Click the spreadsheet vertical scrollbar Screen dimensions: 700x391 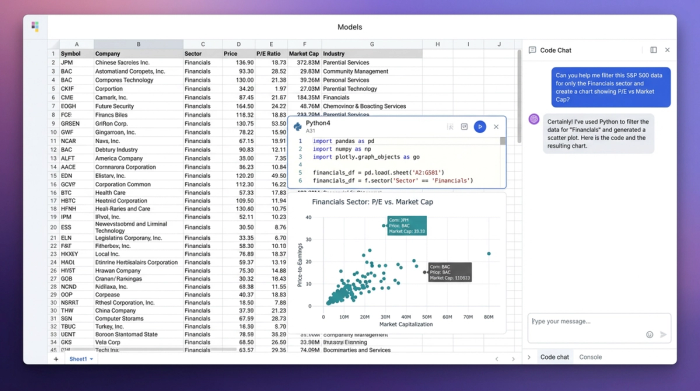pos(519,96)
